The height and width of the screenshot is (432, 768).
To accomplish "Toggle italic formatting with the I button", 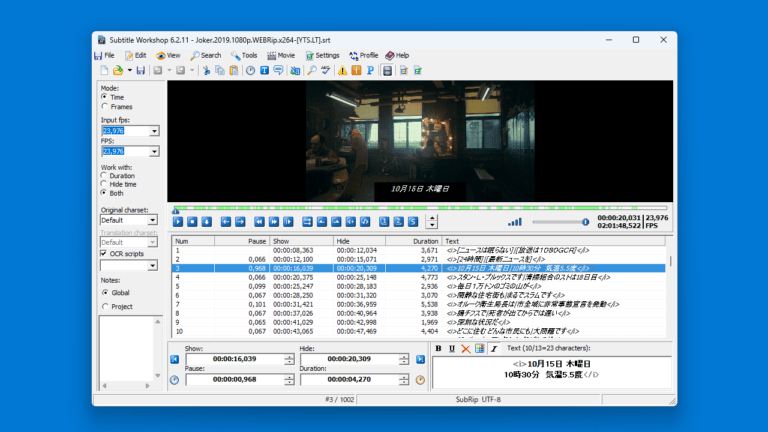I will point(494,349).
